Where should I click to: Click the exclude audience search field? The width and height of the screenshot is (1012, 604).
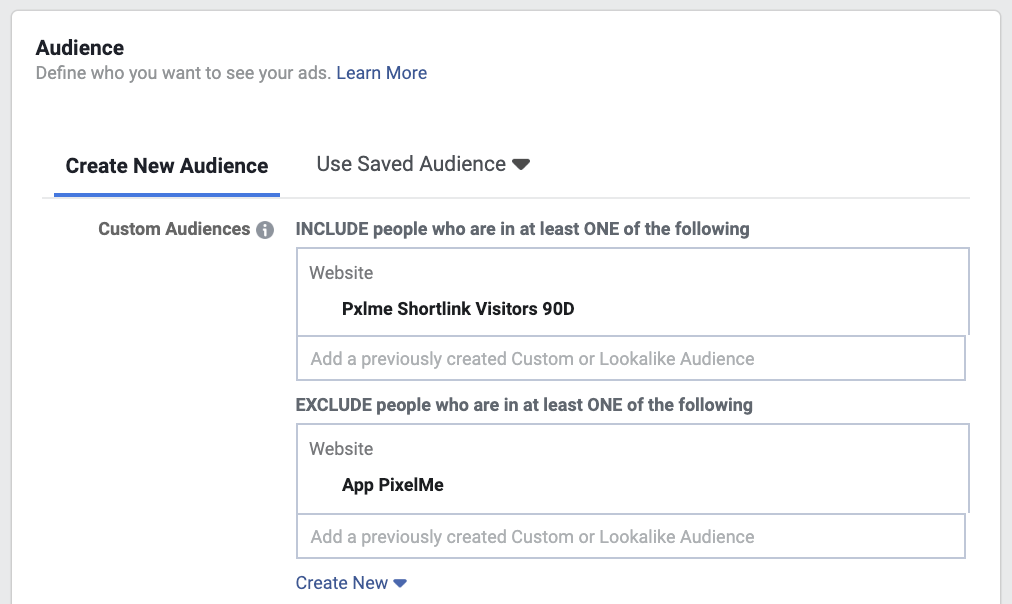click(631, 536)
